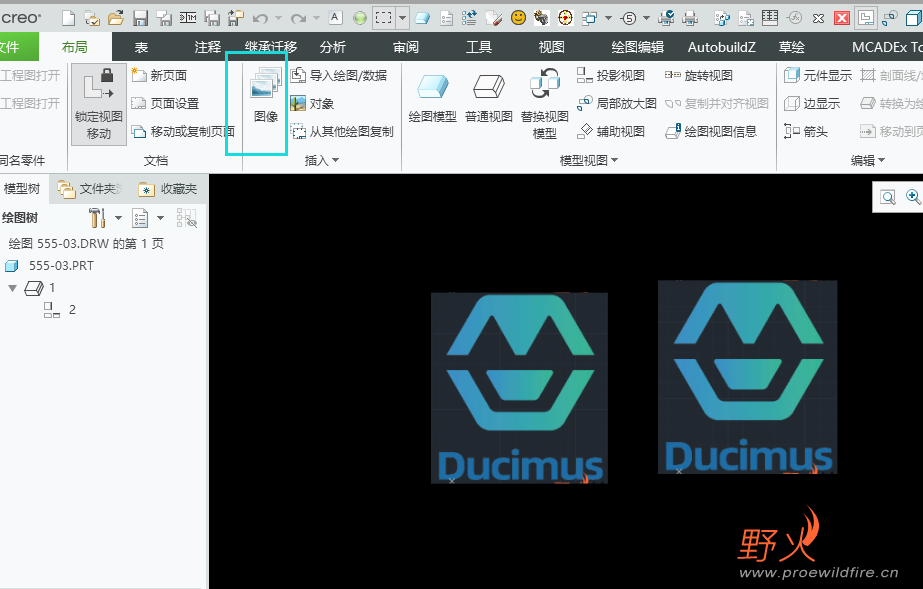Open Redo history dropdown arrow
This screenshot has height=589, width=923.
tap(316, 18)
